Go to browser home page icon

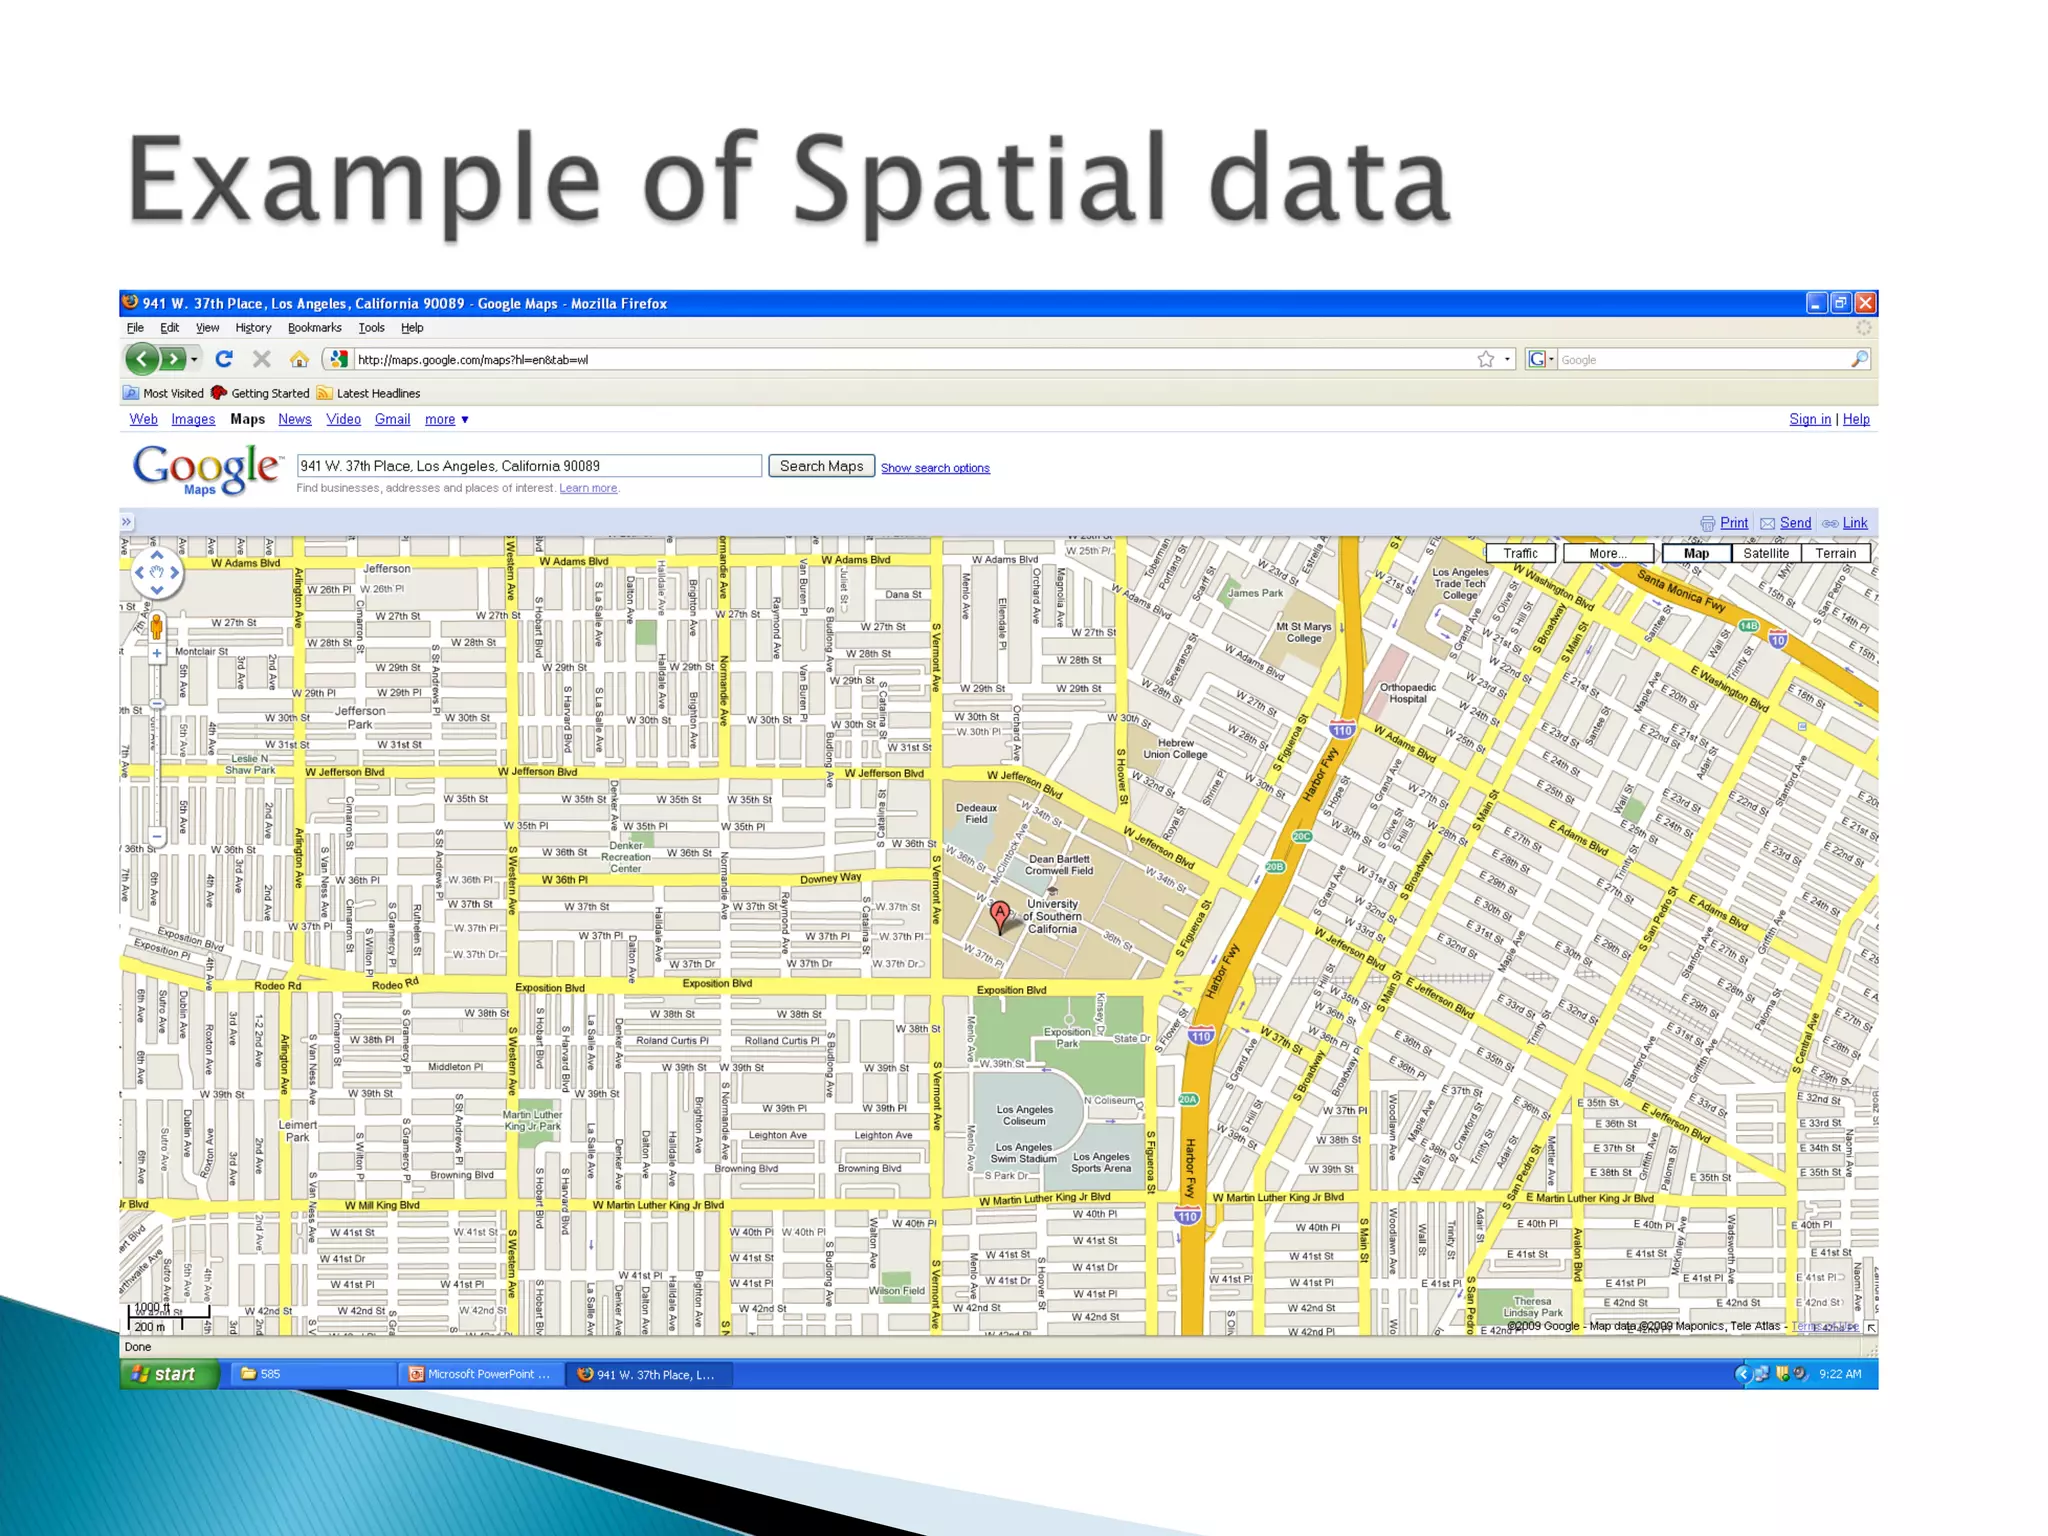299,359
